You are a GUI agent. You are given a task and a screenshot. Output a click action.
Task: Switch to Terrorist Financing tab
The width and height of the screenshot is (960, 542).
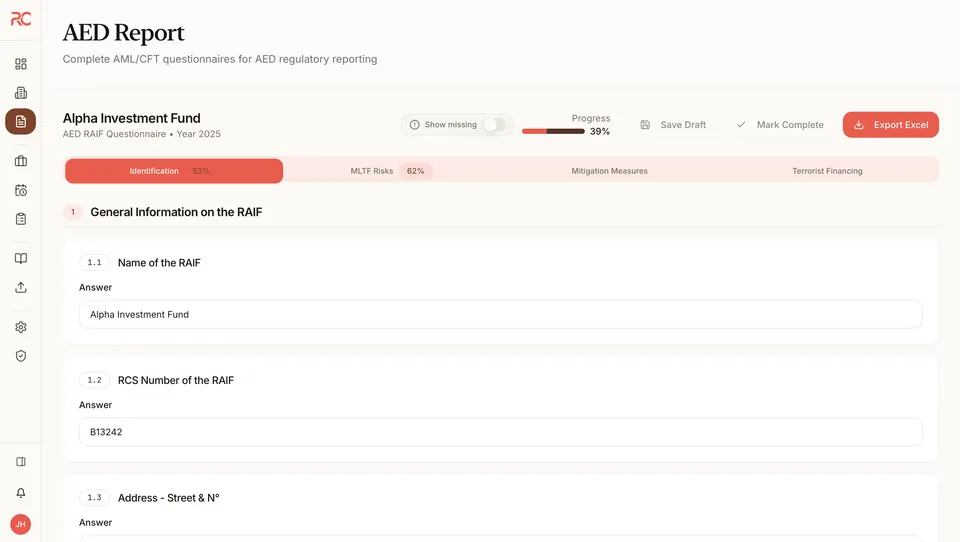[827, 171]
